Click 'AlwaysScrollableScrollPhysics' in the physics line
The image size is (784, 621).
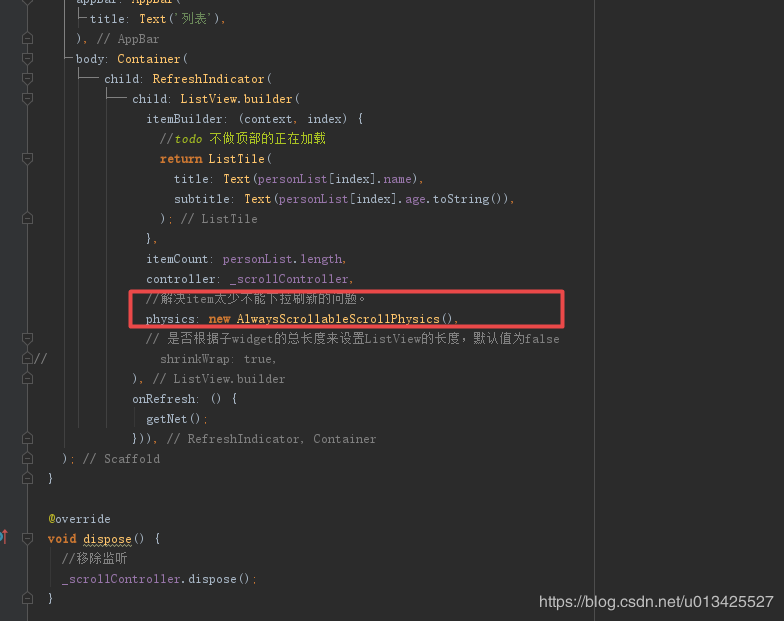(x=338, y=319)
